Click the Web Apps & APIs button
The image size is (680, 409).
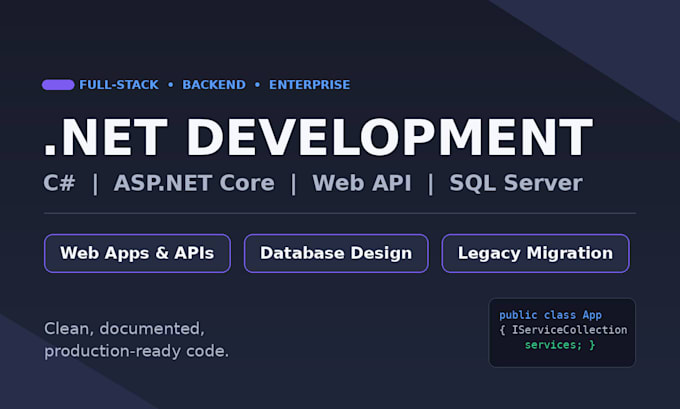(x=137, y=253)
